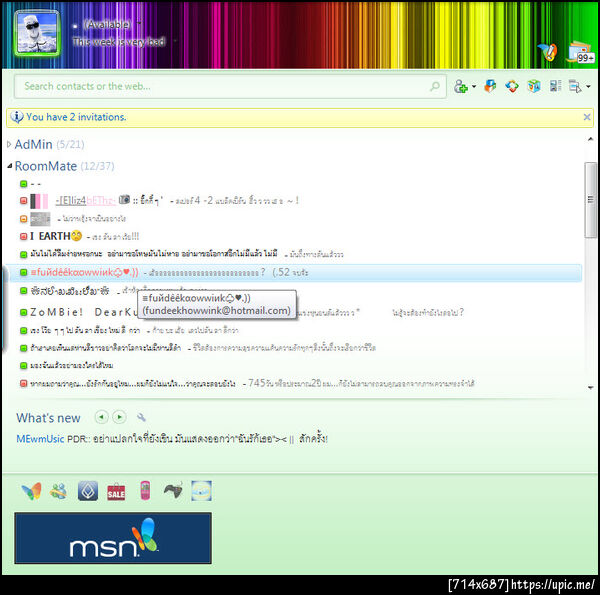This screenshot has height=595, width=600.
Task: Click online status icon beside fuиdêêkαowwiиk
Action: [23, 272]
